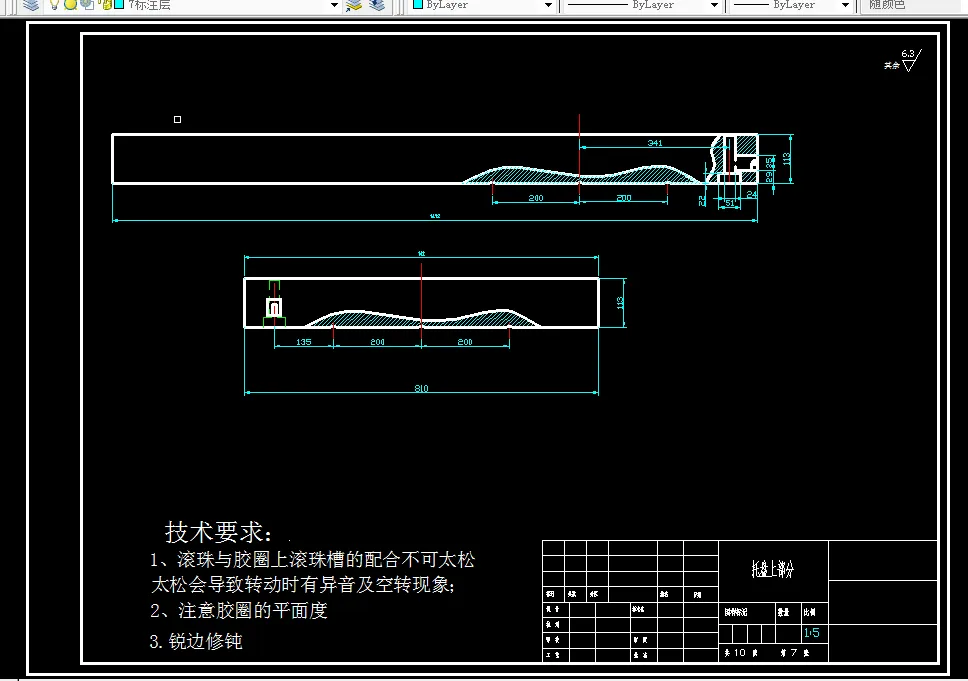Select the 341 dimension text
The width and height of the screenshot is (968, 681).
654,143
